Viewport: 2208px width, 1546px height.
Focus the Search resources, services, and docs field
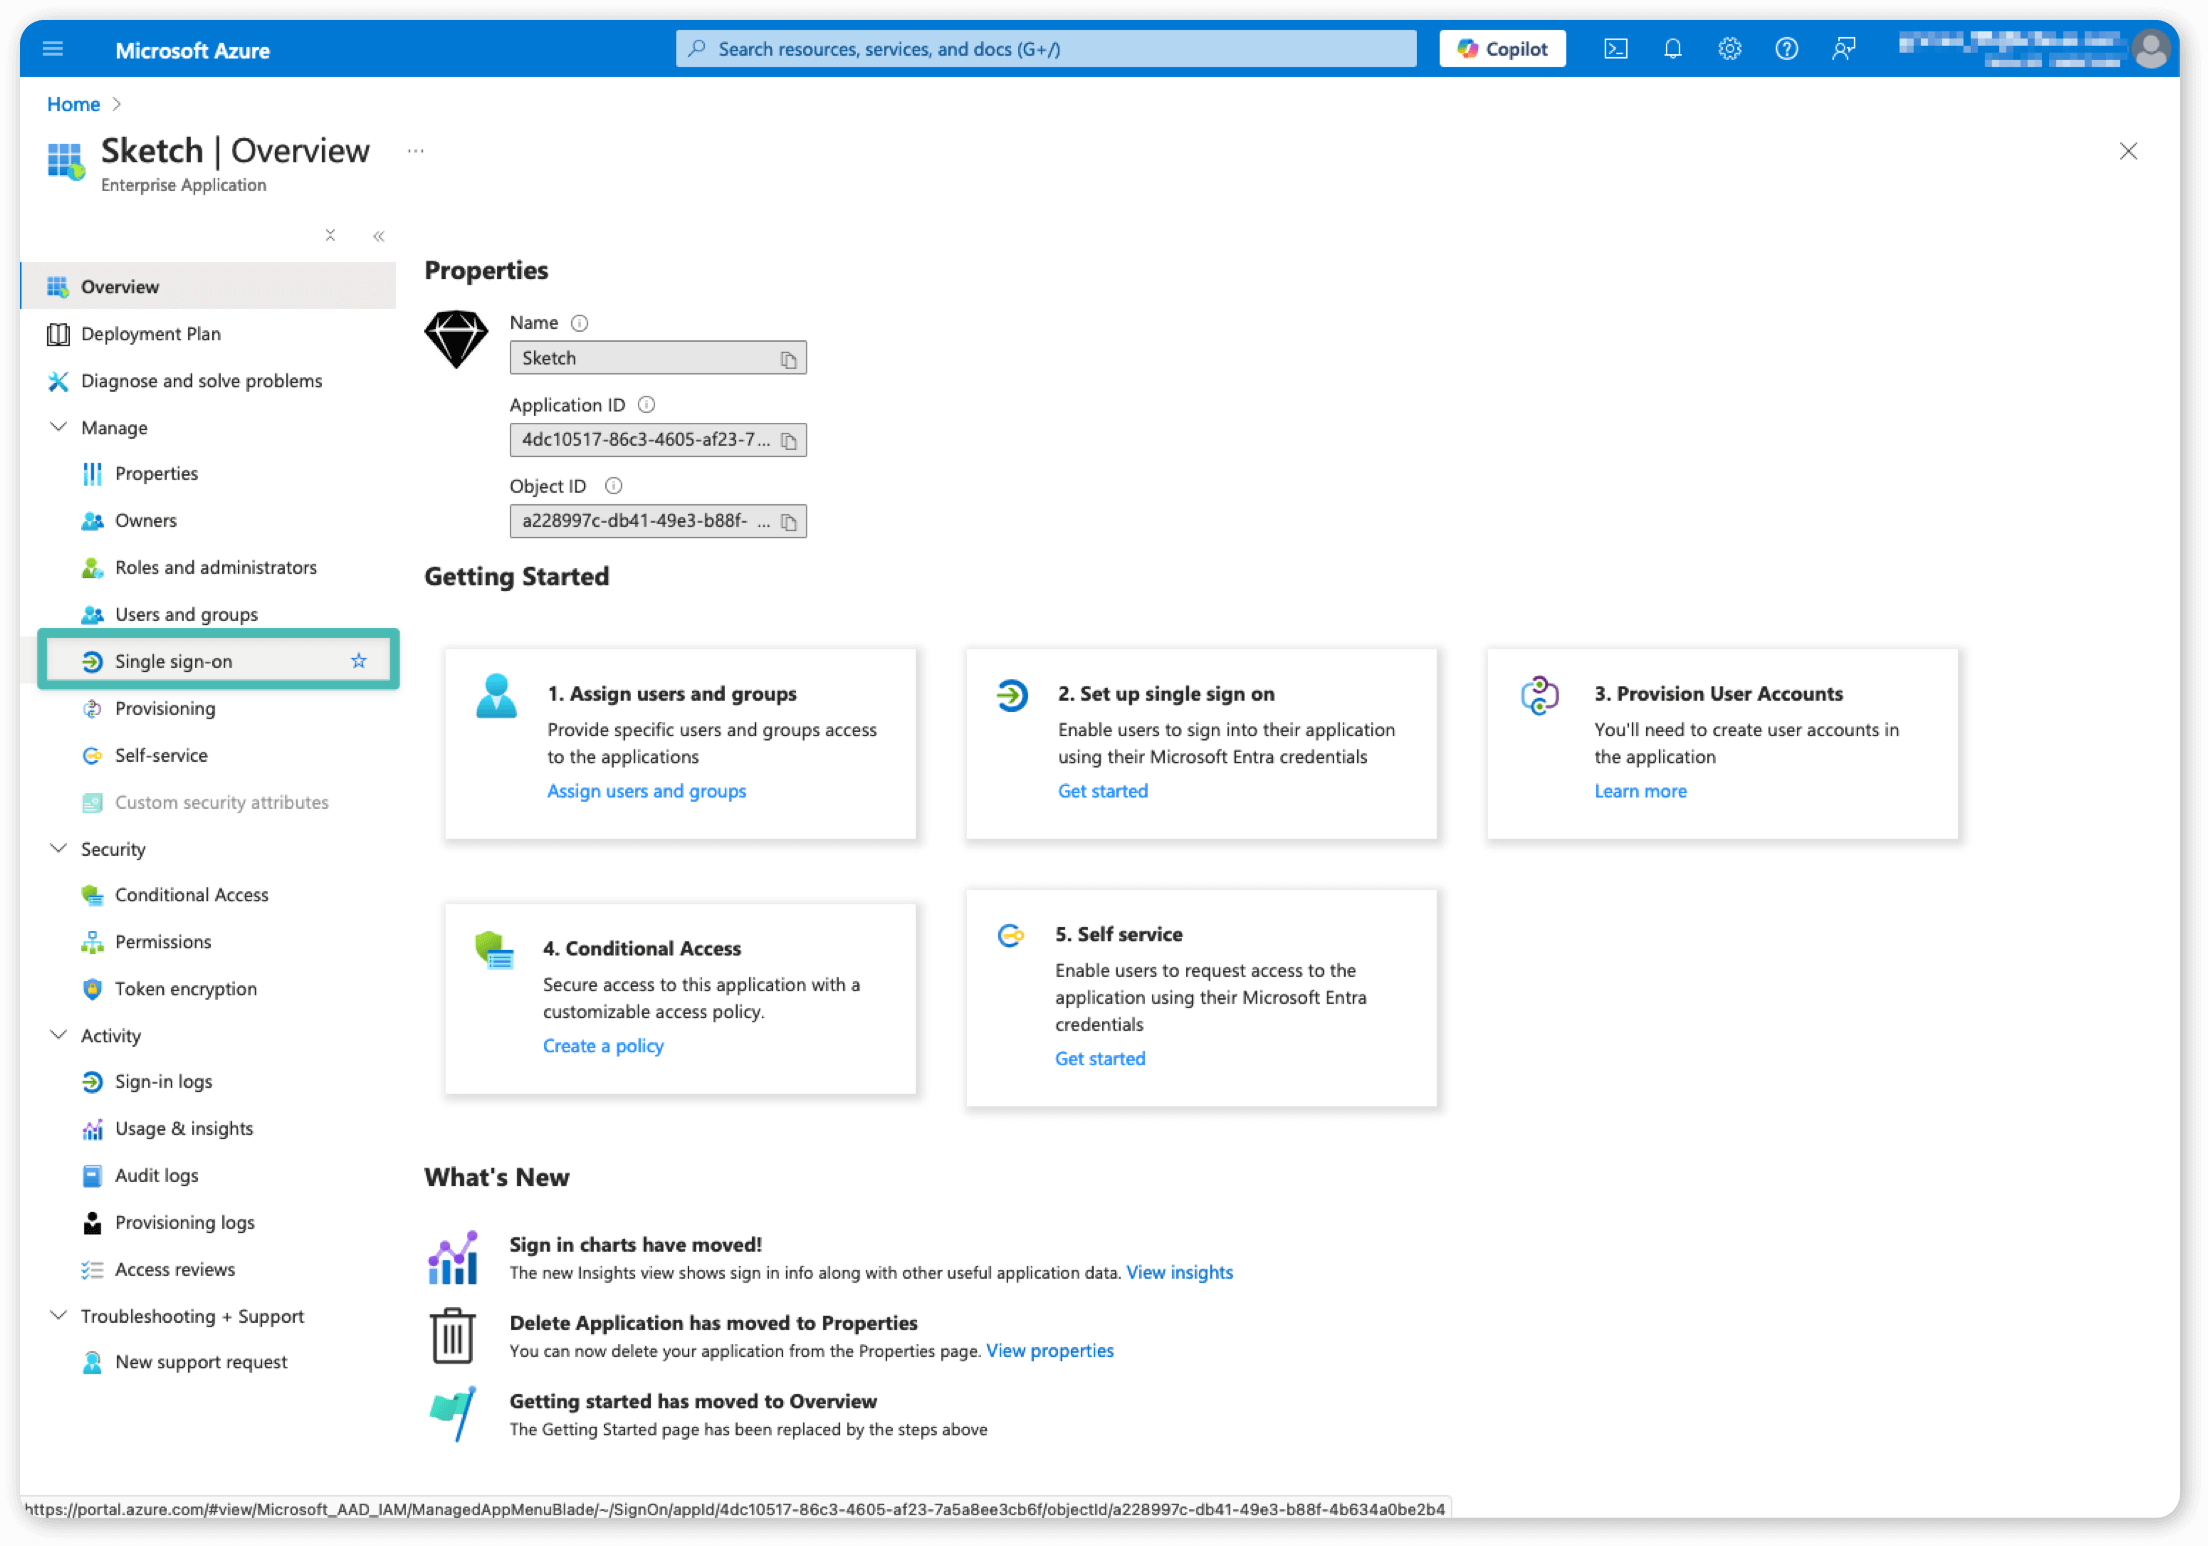(x=1045, y=49)
